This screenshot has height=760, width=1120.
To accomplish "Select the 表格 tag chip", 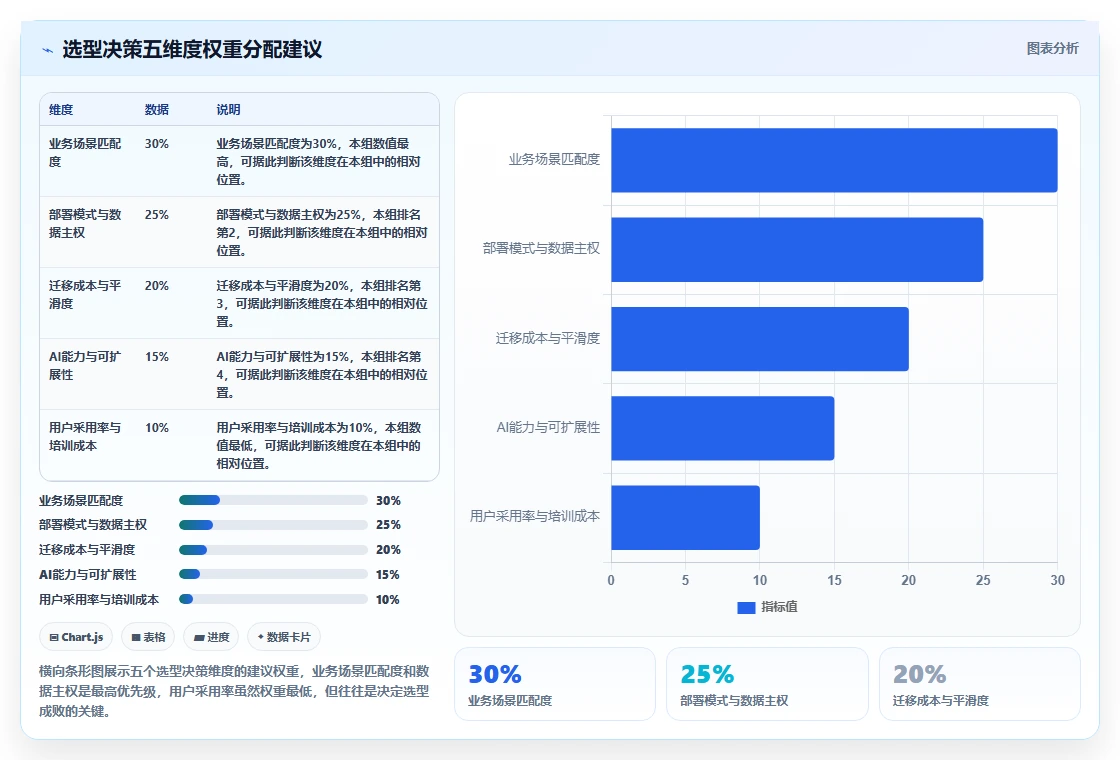I will tap(149, 637).
